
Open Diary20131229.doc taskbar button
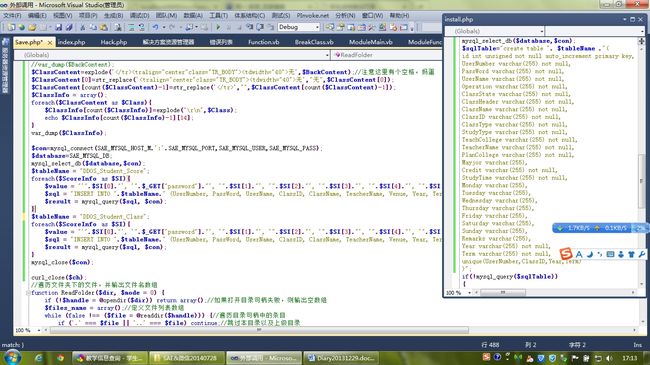coord(341,358)
